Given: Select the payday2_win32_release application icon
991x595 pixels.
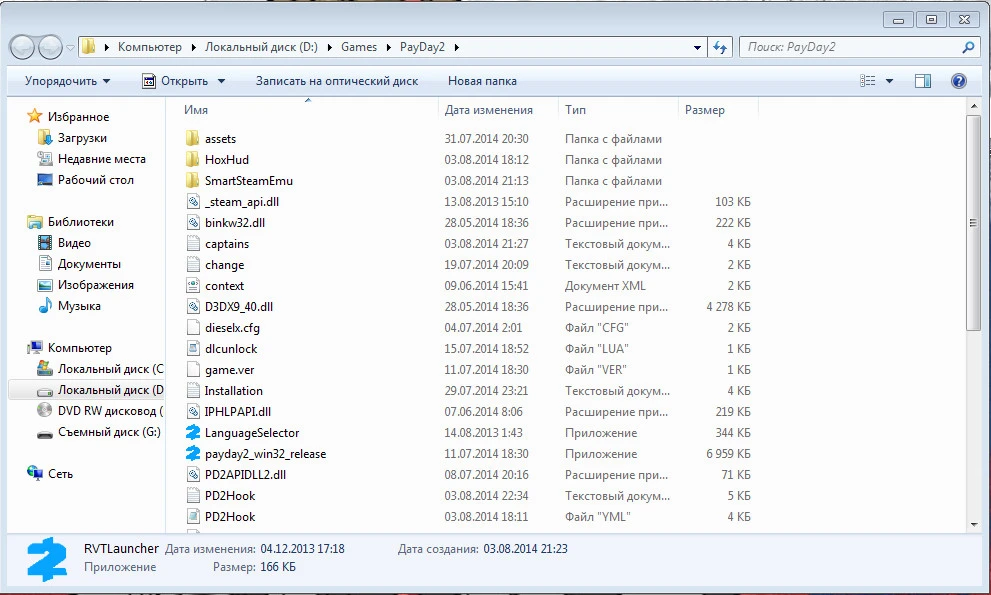Looking at the screenshot, I should click(x=193, y=453).
